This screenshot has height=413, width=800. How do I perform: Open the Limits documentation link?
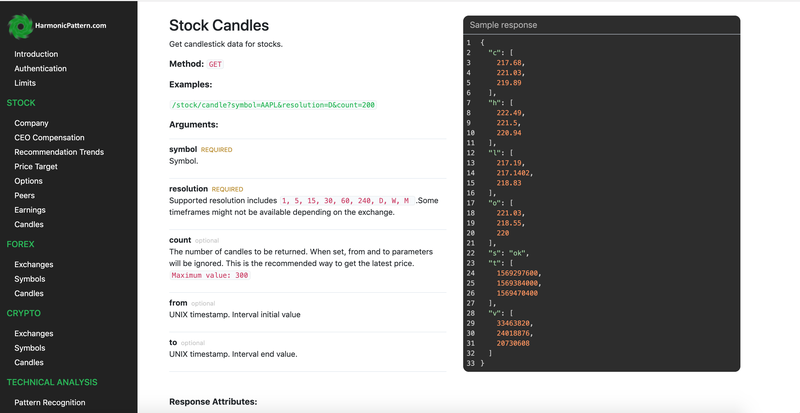point(25,83)
